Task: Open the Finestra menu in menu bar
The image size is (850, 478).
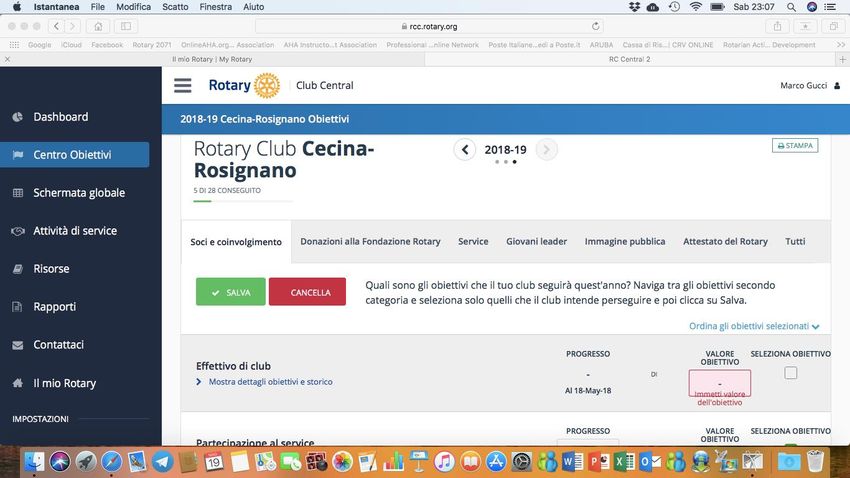Action: pos(216,7)
